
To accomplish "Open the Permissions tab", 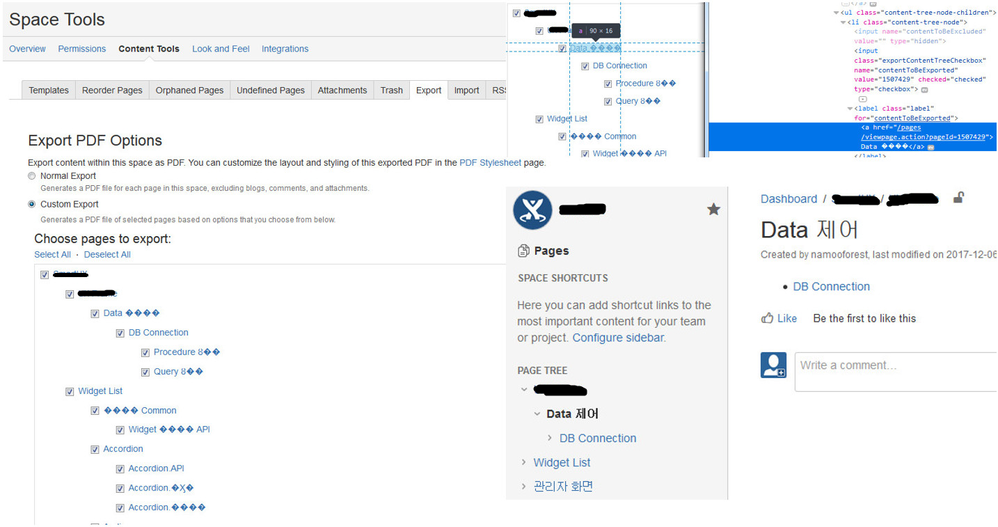I will point(82,49).
